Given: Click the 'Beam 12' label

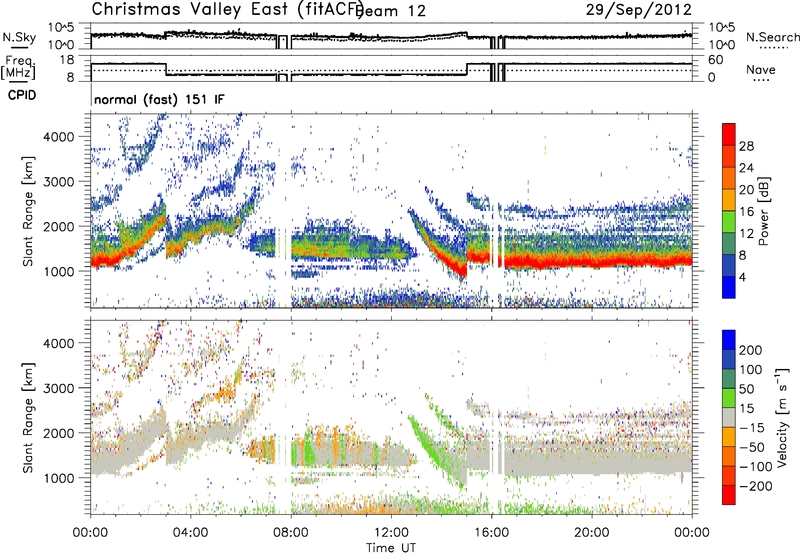Looking at the screenshot, I should [x=391, y=11].
